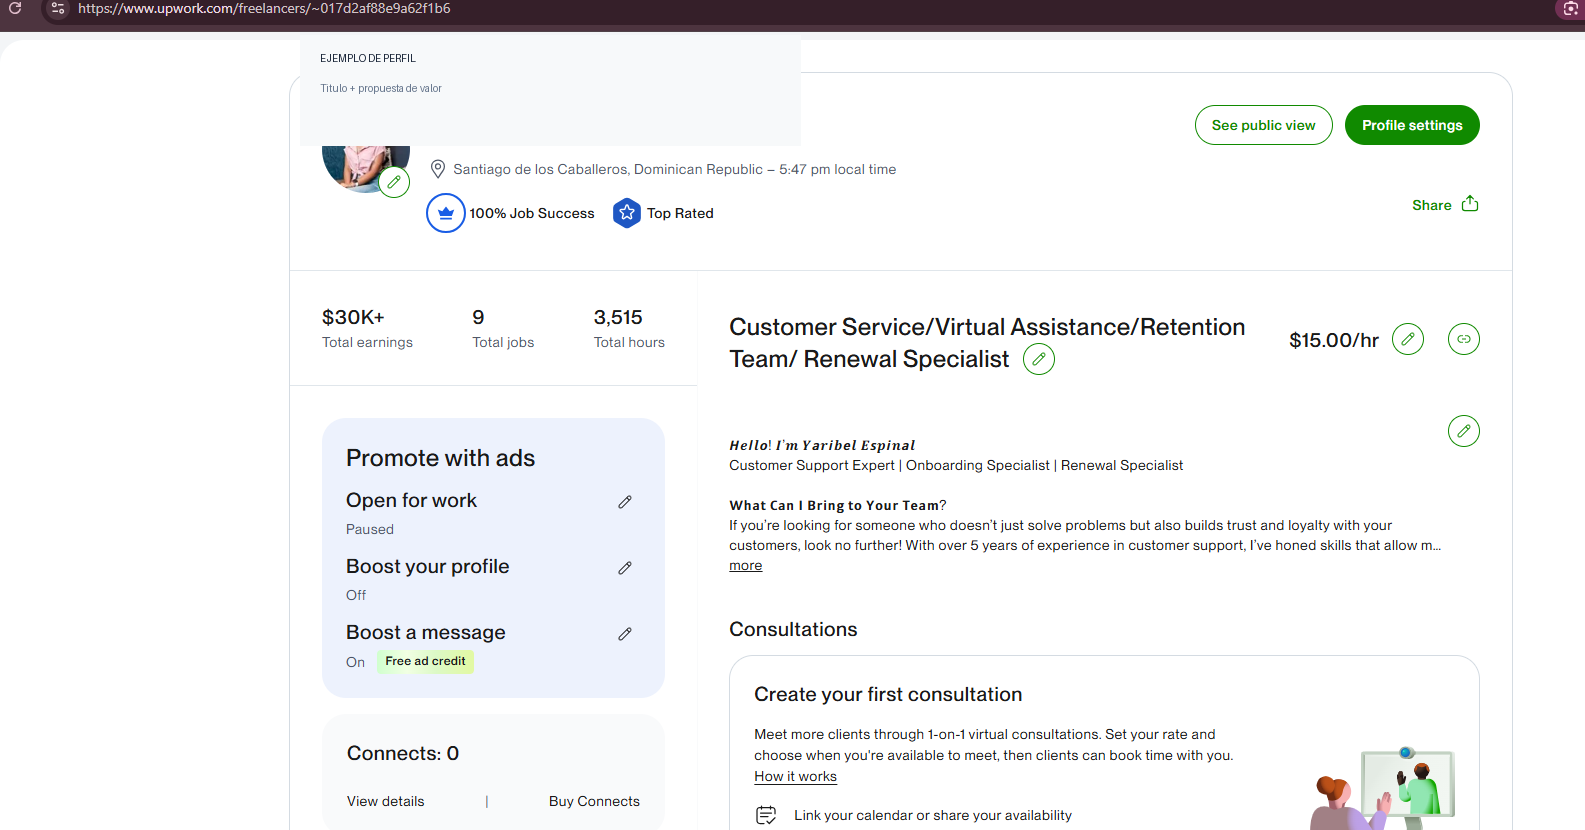Click the Consultations section heading
The height and width of the screenshot is (830, 1585).
pyautogui.click(x=794, y=629)
